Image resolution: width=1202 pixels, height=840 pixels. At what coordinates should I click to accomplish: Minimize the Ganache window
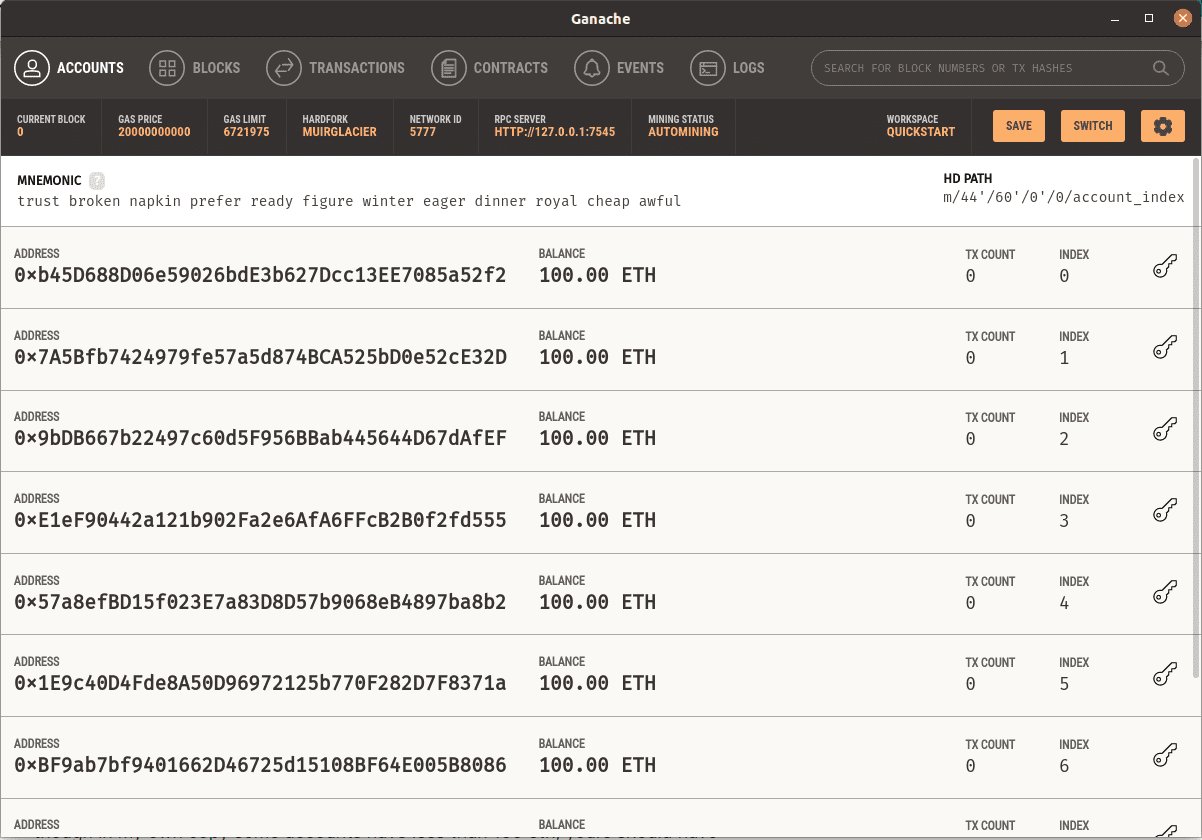(1117, 18)
